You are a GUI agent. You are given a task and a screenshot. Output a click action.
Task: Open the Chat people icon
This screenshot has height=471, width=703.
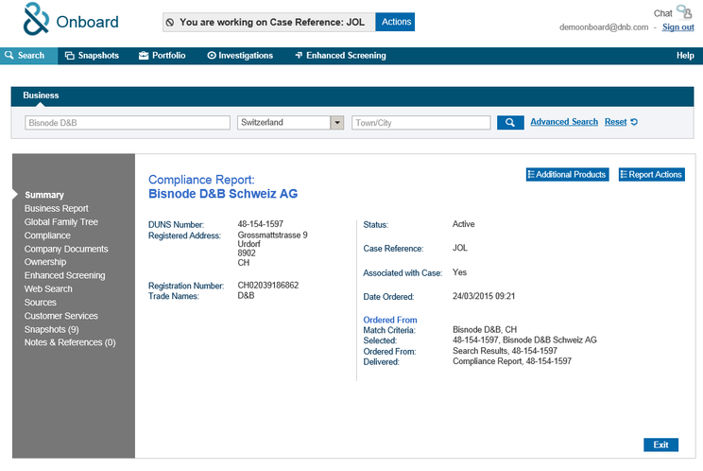point(685,12)
